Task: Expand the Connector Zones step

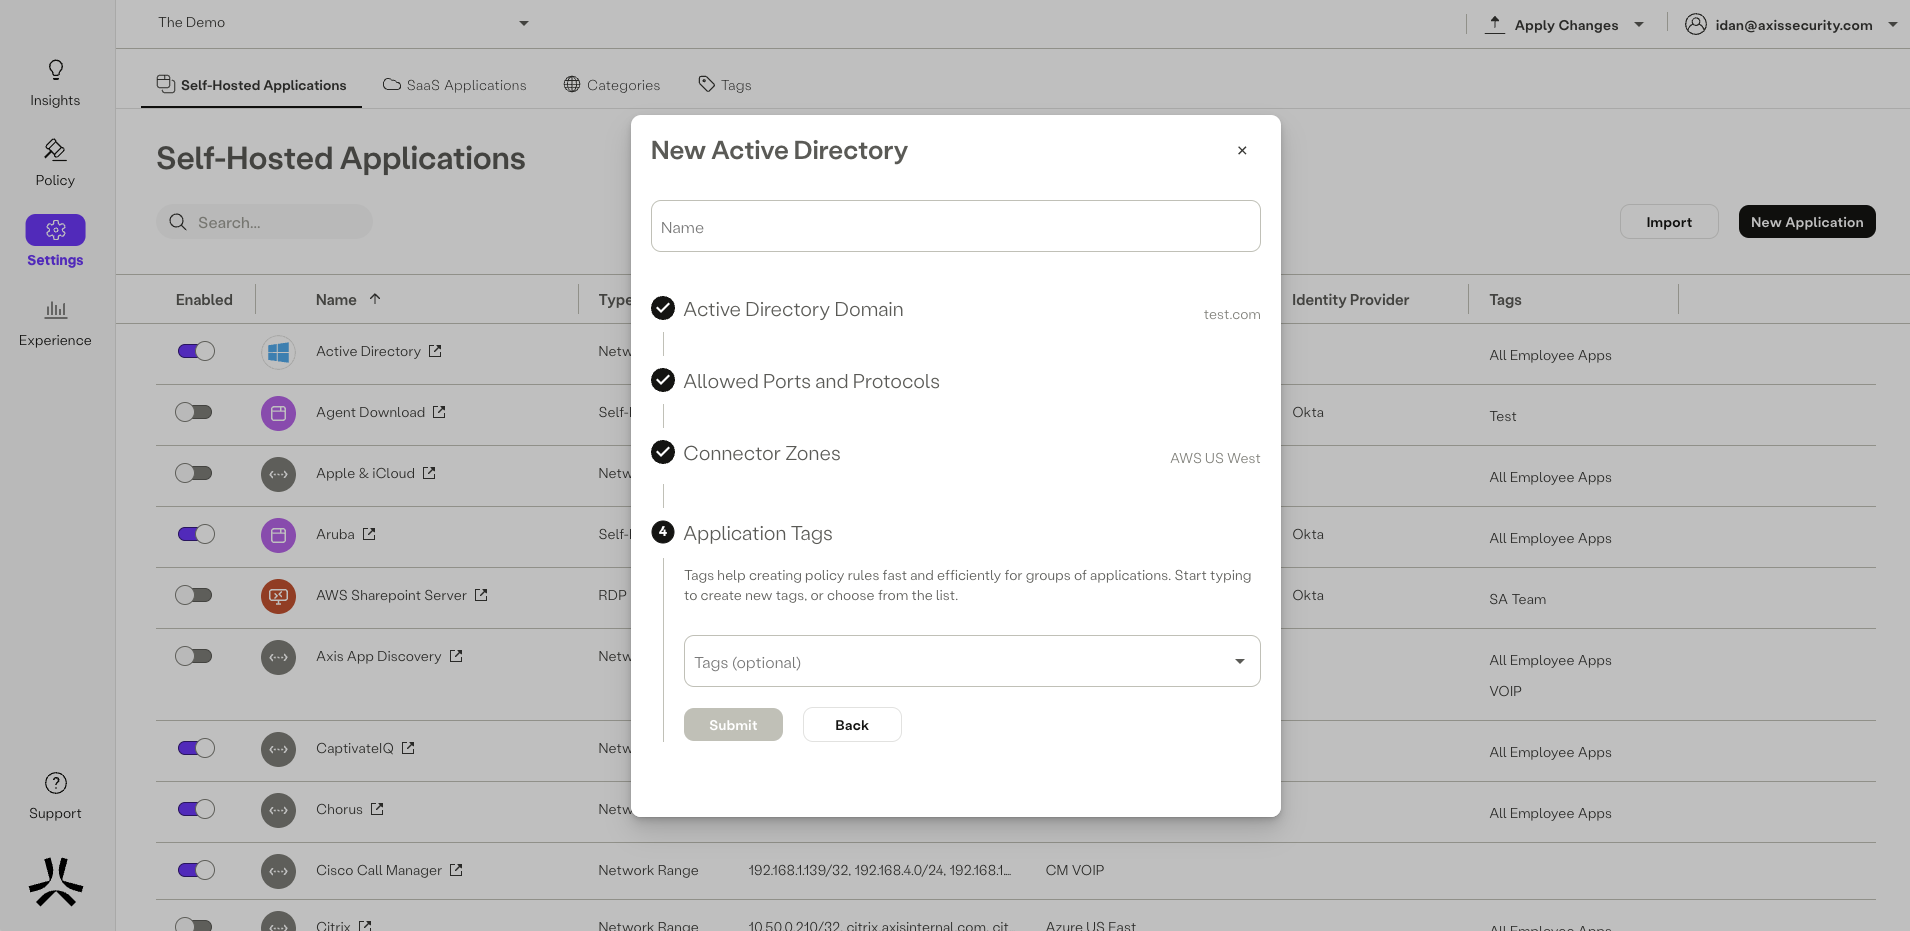Action: click(761, 453)
